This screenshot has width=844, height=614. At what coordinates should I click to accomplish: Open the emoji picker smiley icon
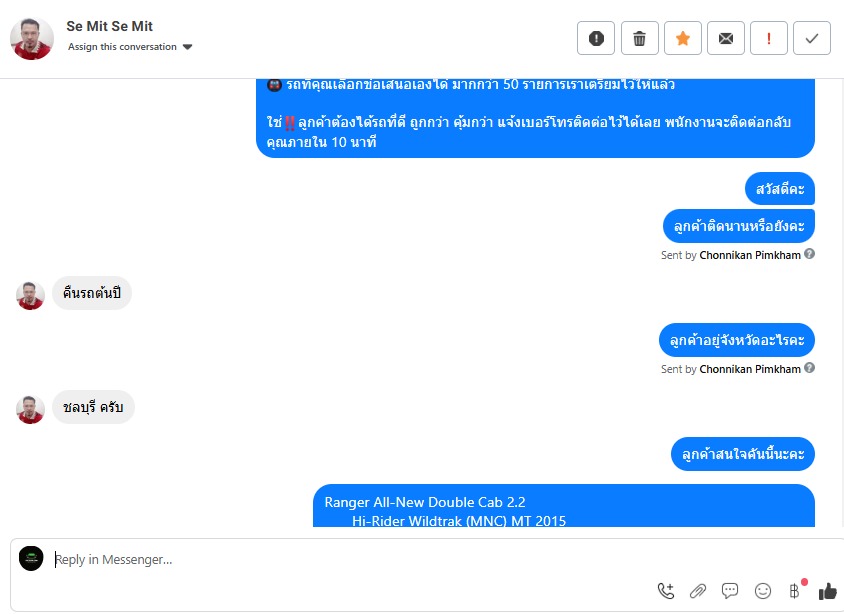763,591
